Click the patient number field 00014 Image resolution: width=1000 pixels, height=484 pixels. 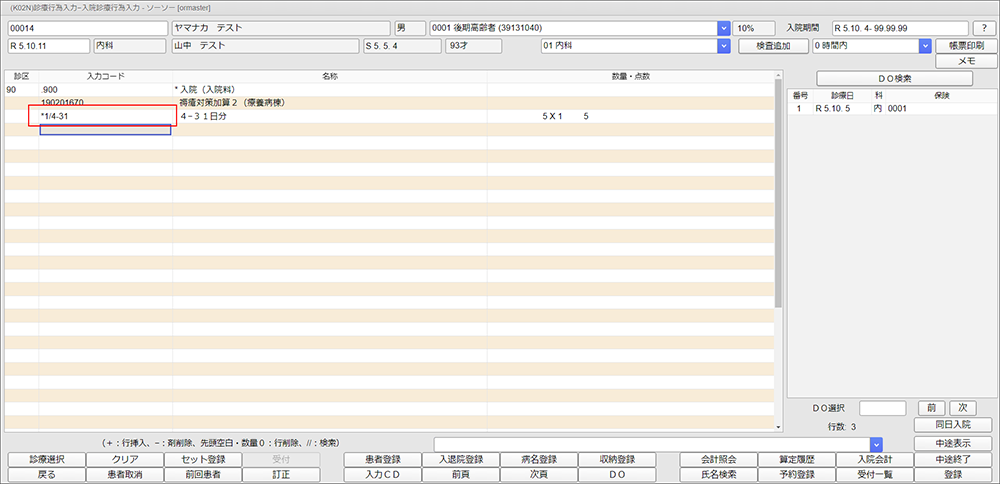pyautogui.click(x=87, y=28)
